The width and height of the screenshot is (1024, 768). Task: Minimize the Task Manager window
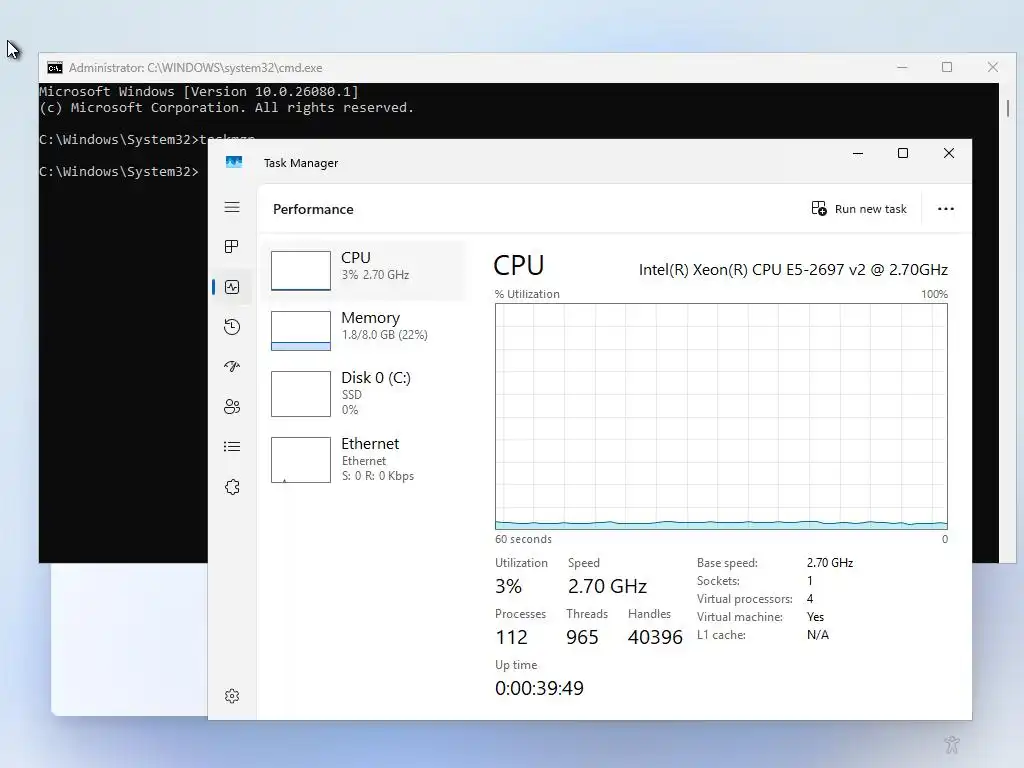coord(858,153)
